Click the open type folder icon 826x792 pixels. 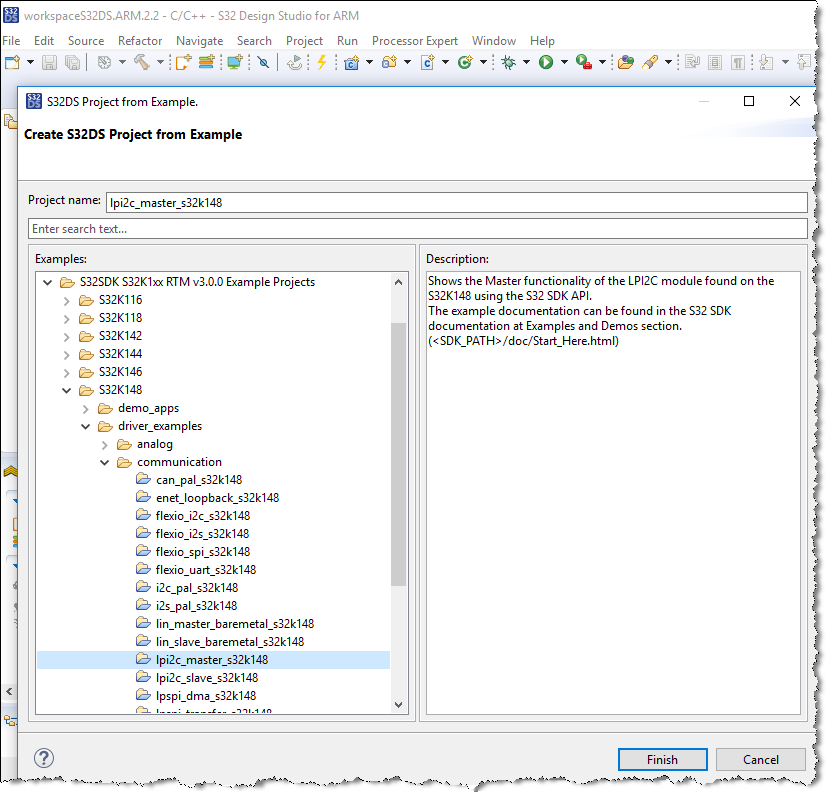coord(626,63)
